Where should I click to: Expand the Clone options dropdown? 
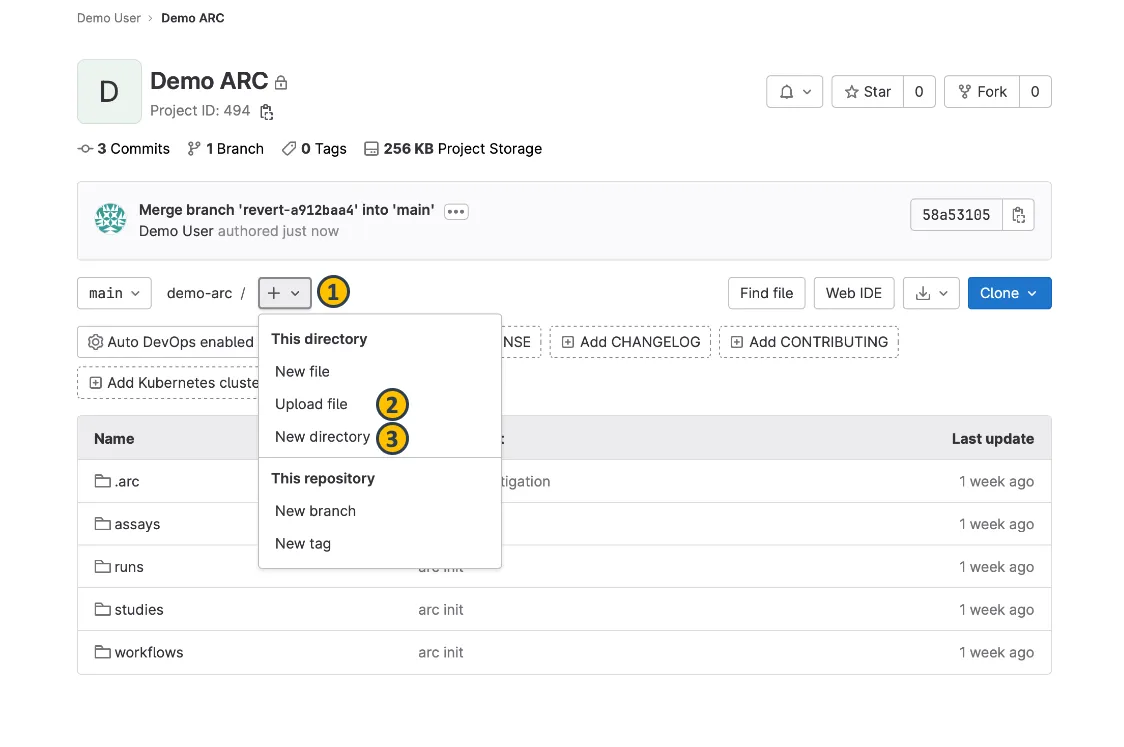[1009, 293]
